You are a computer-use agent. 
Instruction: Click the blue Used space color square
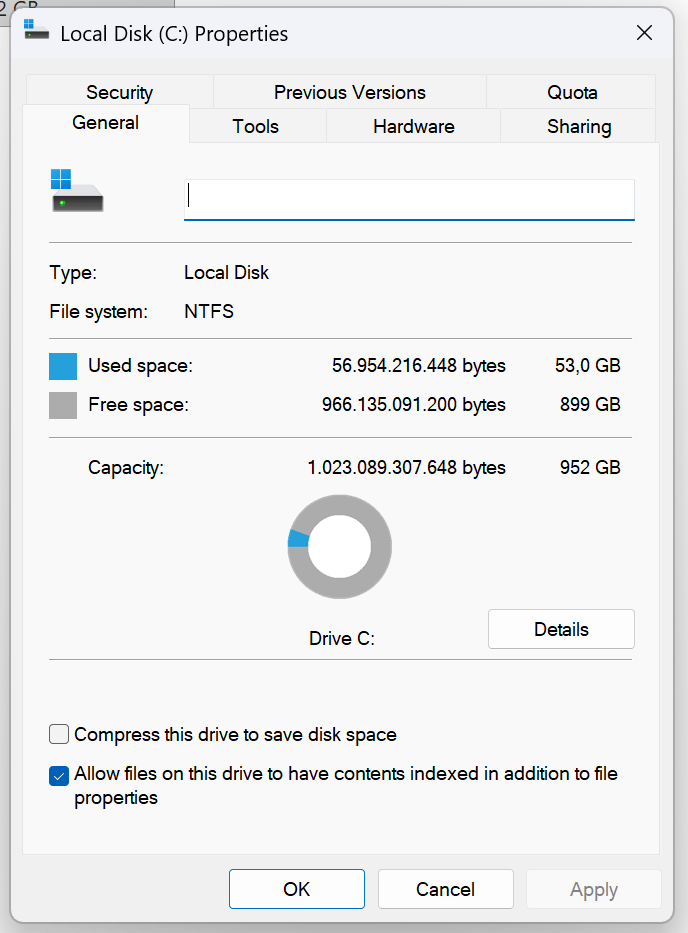[63, 366]
